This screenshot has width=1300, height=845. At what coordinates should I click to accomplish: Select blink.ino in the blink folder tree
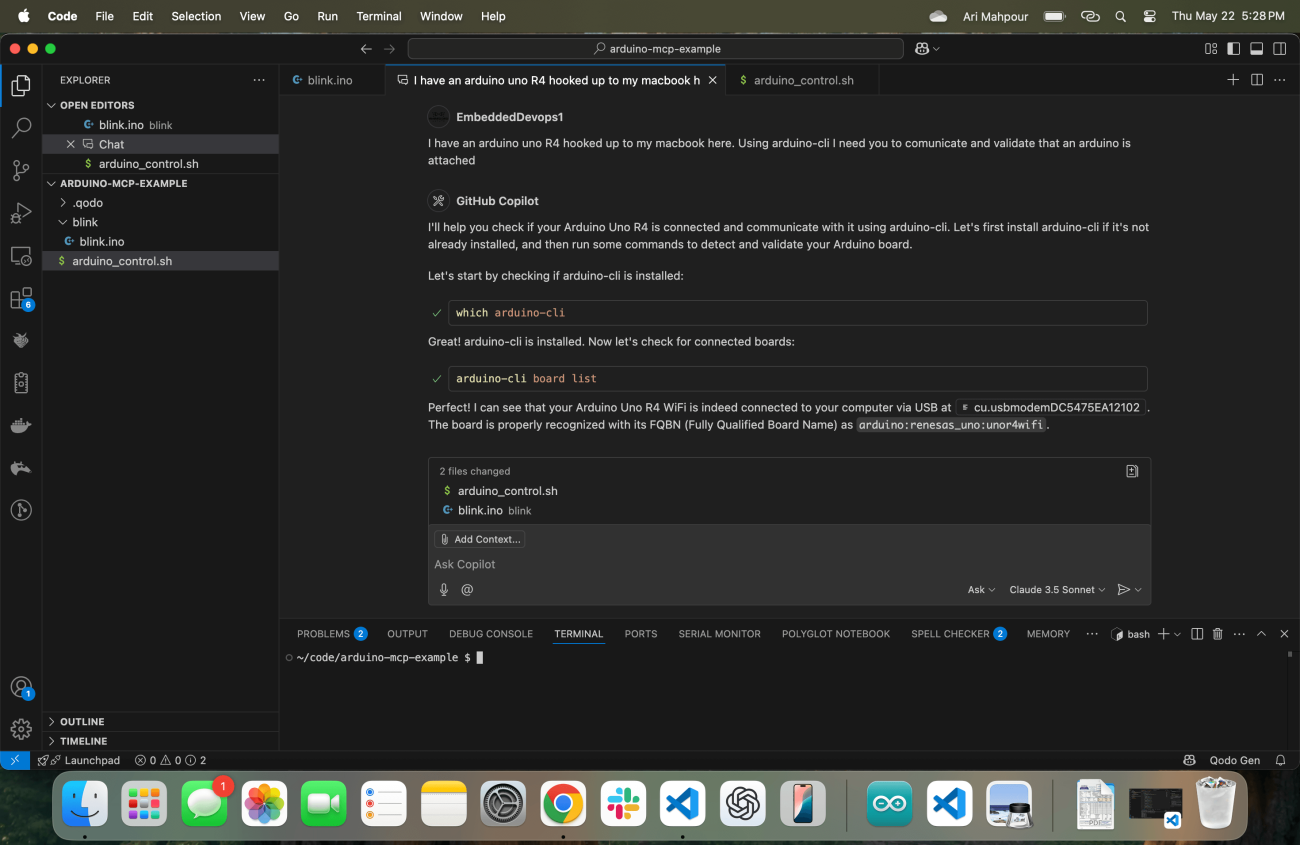click(102, 242)
